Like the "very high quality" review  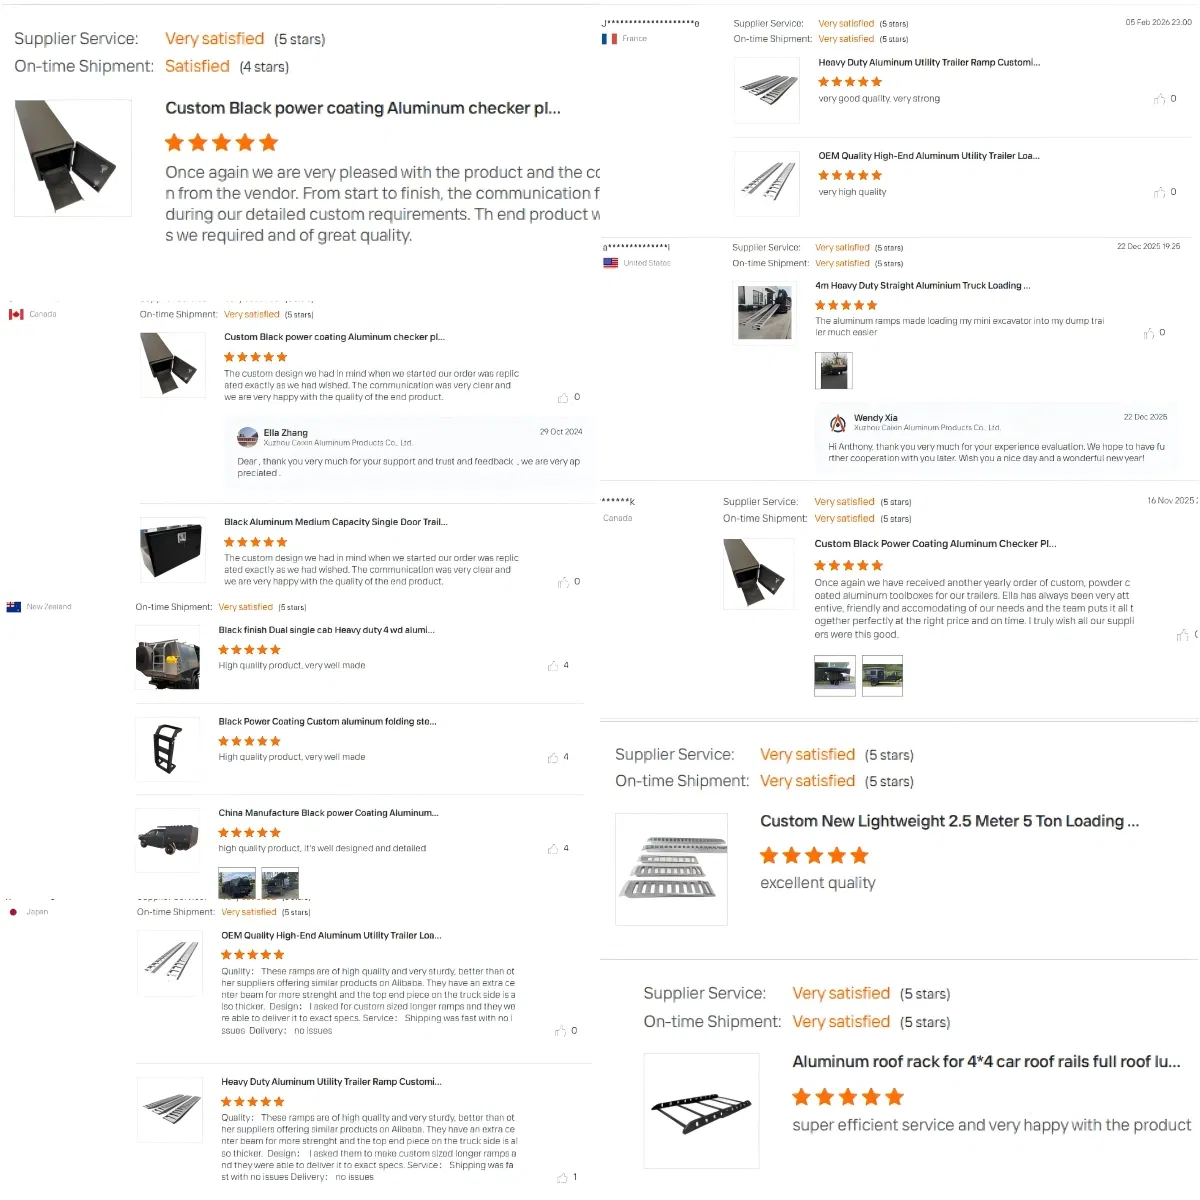[x=1160, y=192]
